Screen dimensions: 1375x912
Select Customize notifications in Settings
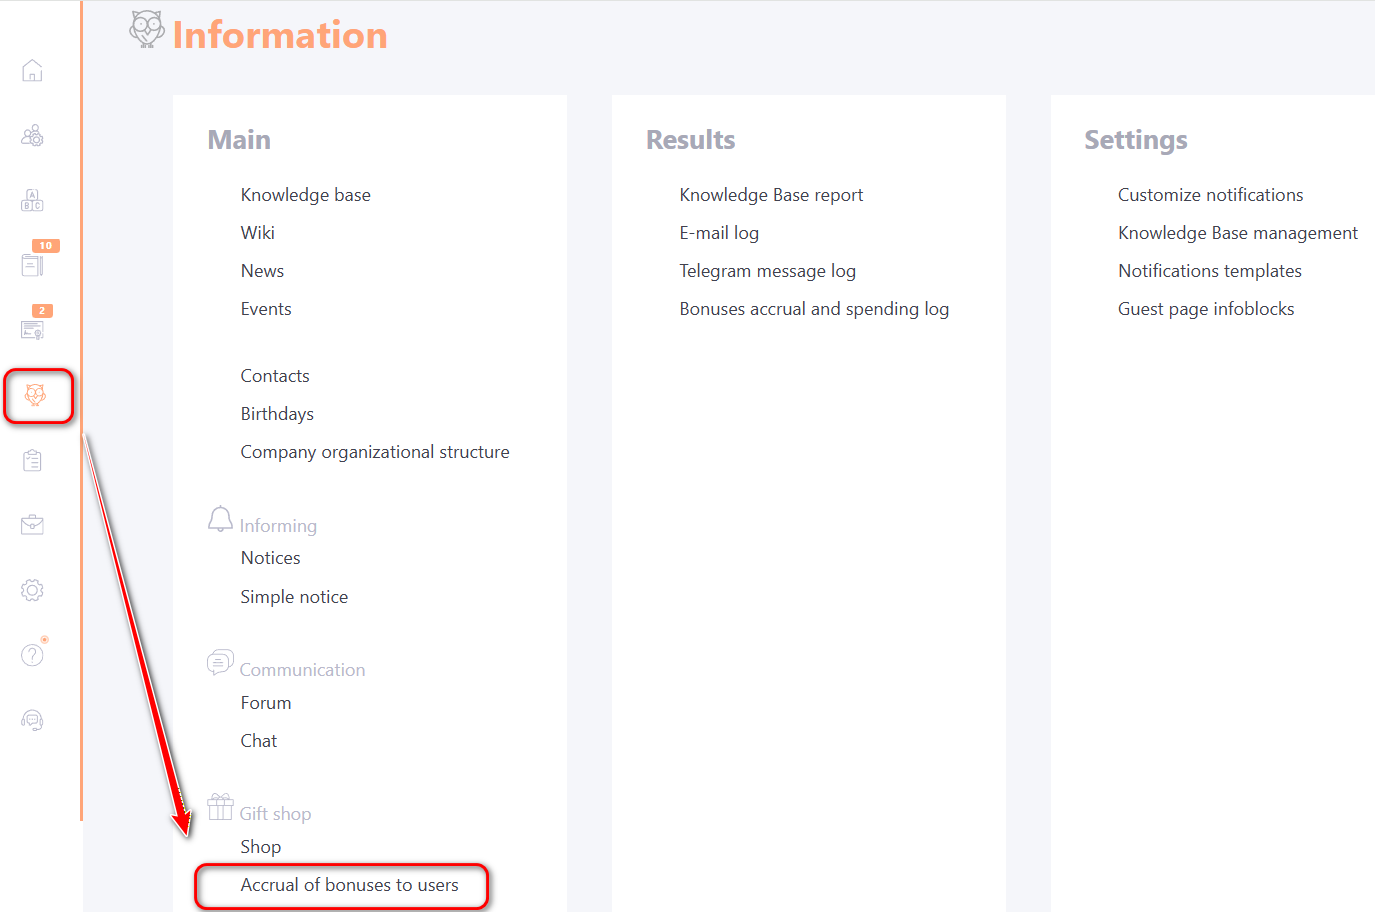(1210, 195)
